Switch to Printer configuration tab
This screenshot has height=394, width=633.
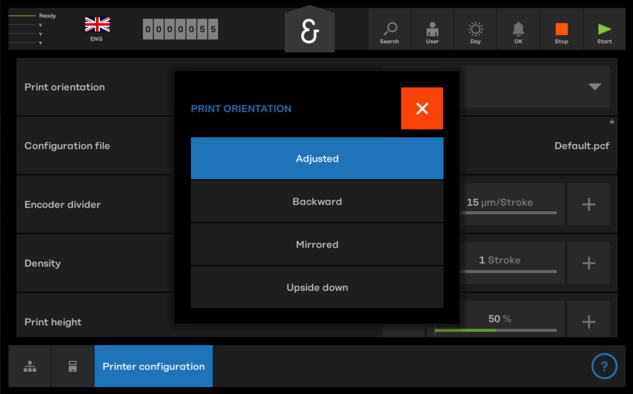pos(153,366)
